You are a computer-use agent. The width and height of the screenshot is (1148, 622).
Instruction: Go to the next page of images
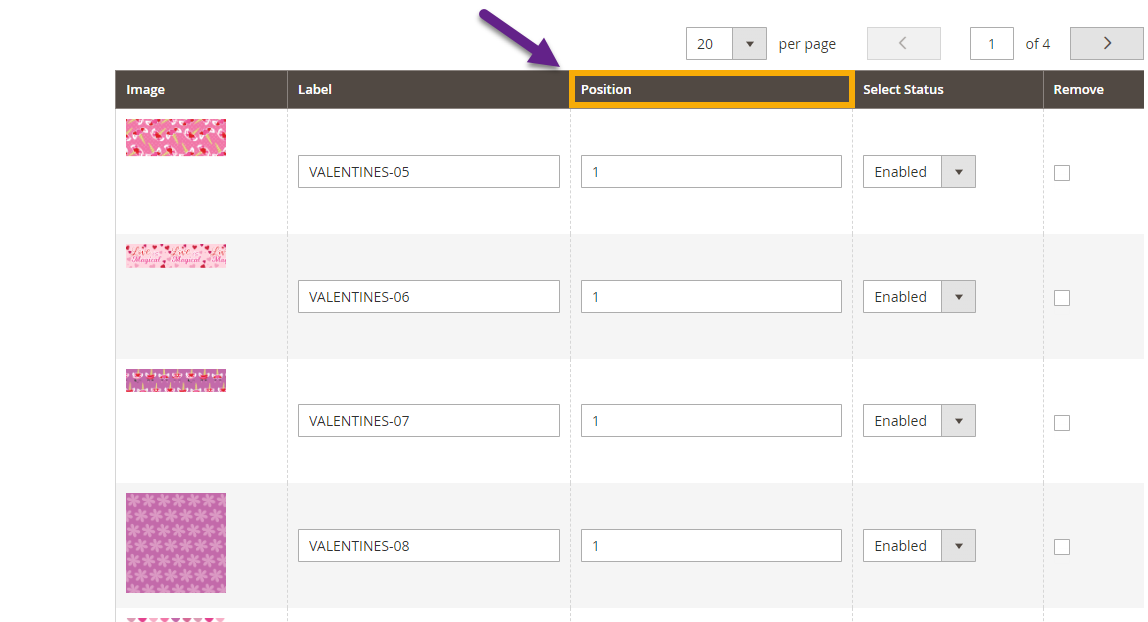(1106, 43)
